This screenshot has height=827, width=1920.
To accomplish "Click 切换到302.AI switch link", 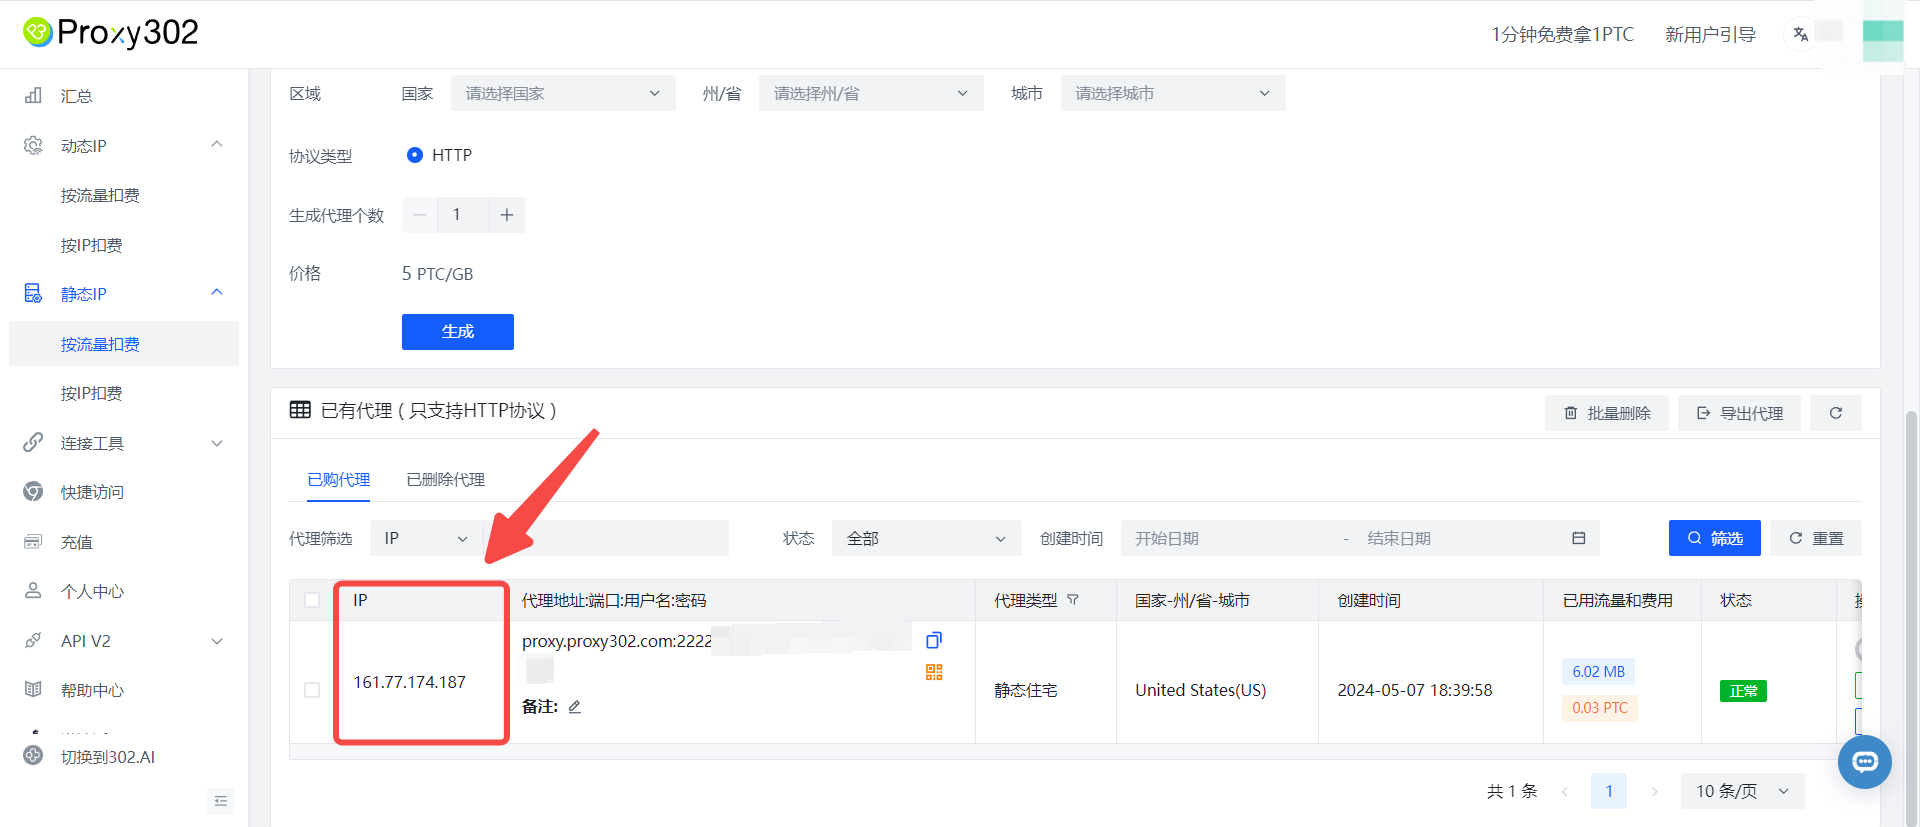I will click(107, 757).
